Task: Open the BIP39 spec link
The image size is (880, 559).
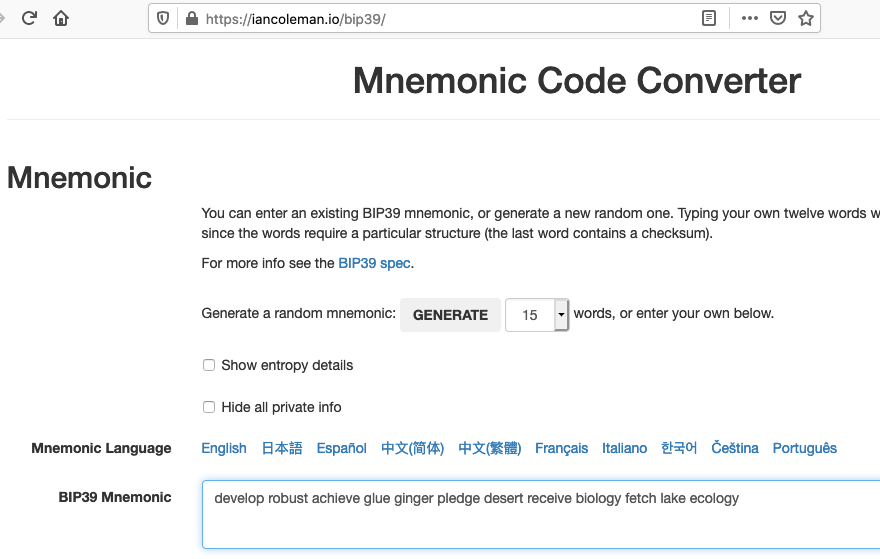Action: pyautogui.click(x=374, y=263)
